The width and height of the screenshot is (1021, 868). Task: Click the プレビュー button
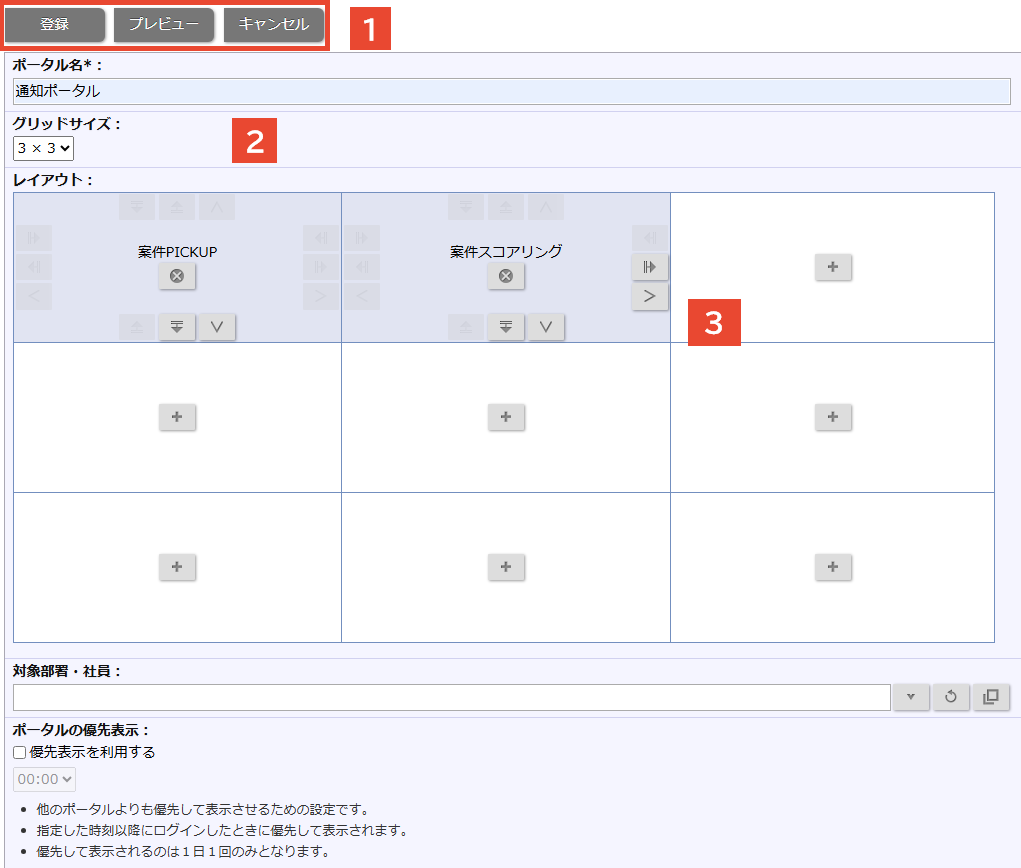(x=164, y=25)
